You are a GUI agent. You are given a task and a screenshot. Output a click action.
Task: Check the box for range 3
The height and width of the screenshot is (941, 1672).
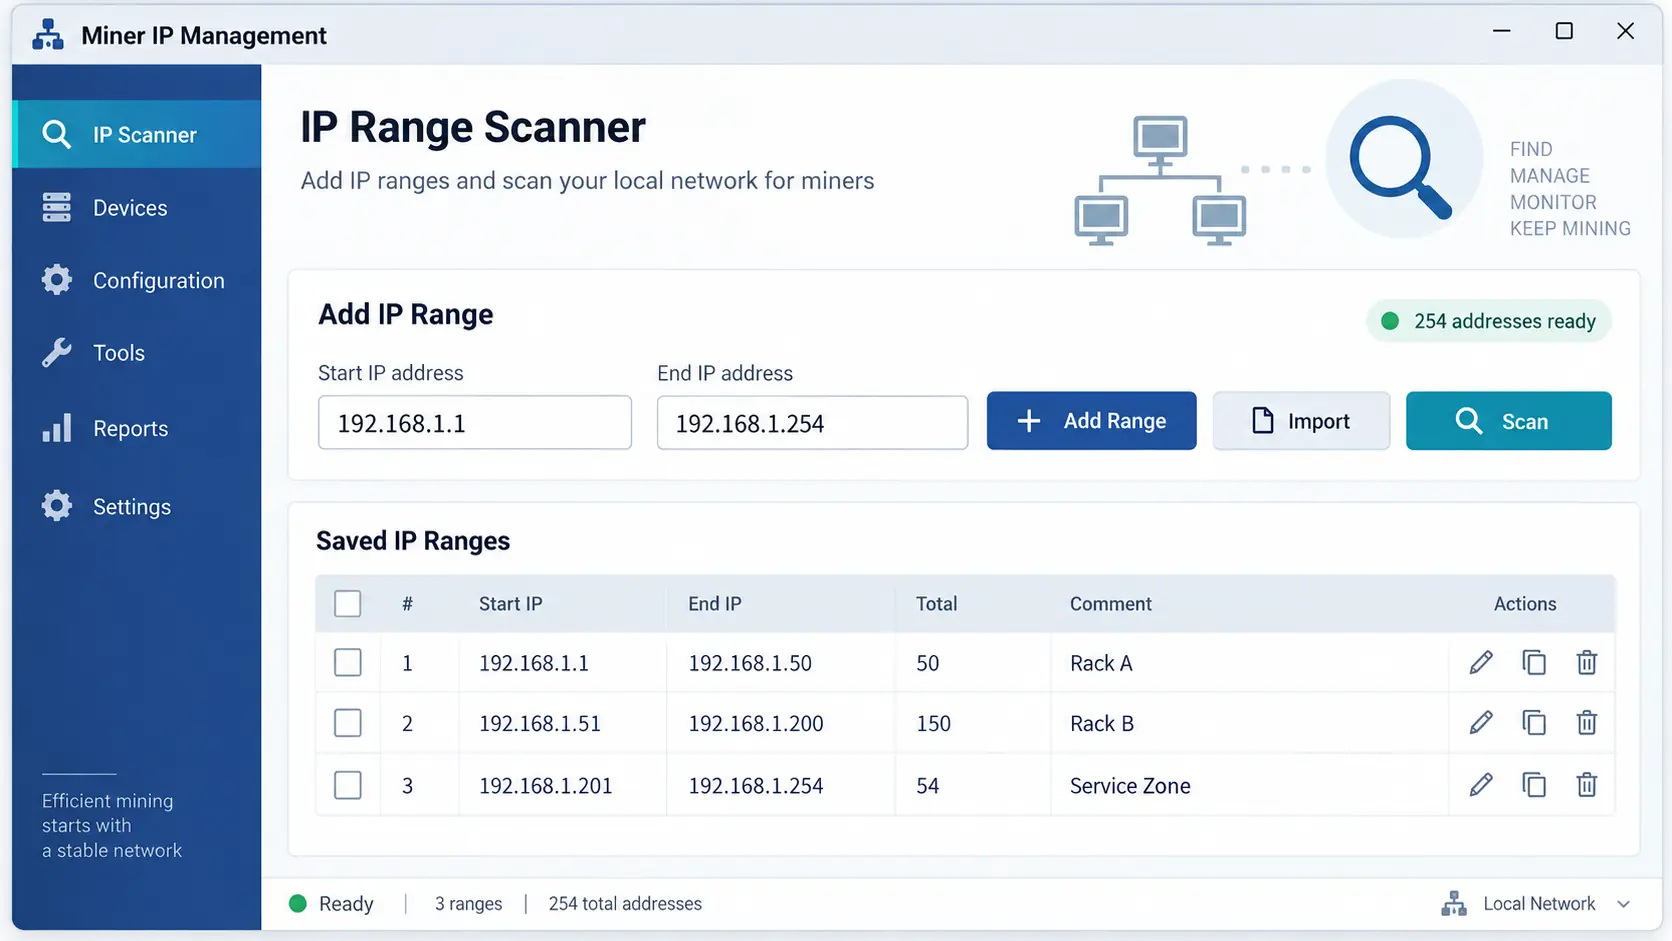tap(348, 785)
